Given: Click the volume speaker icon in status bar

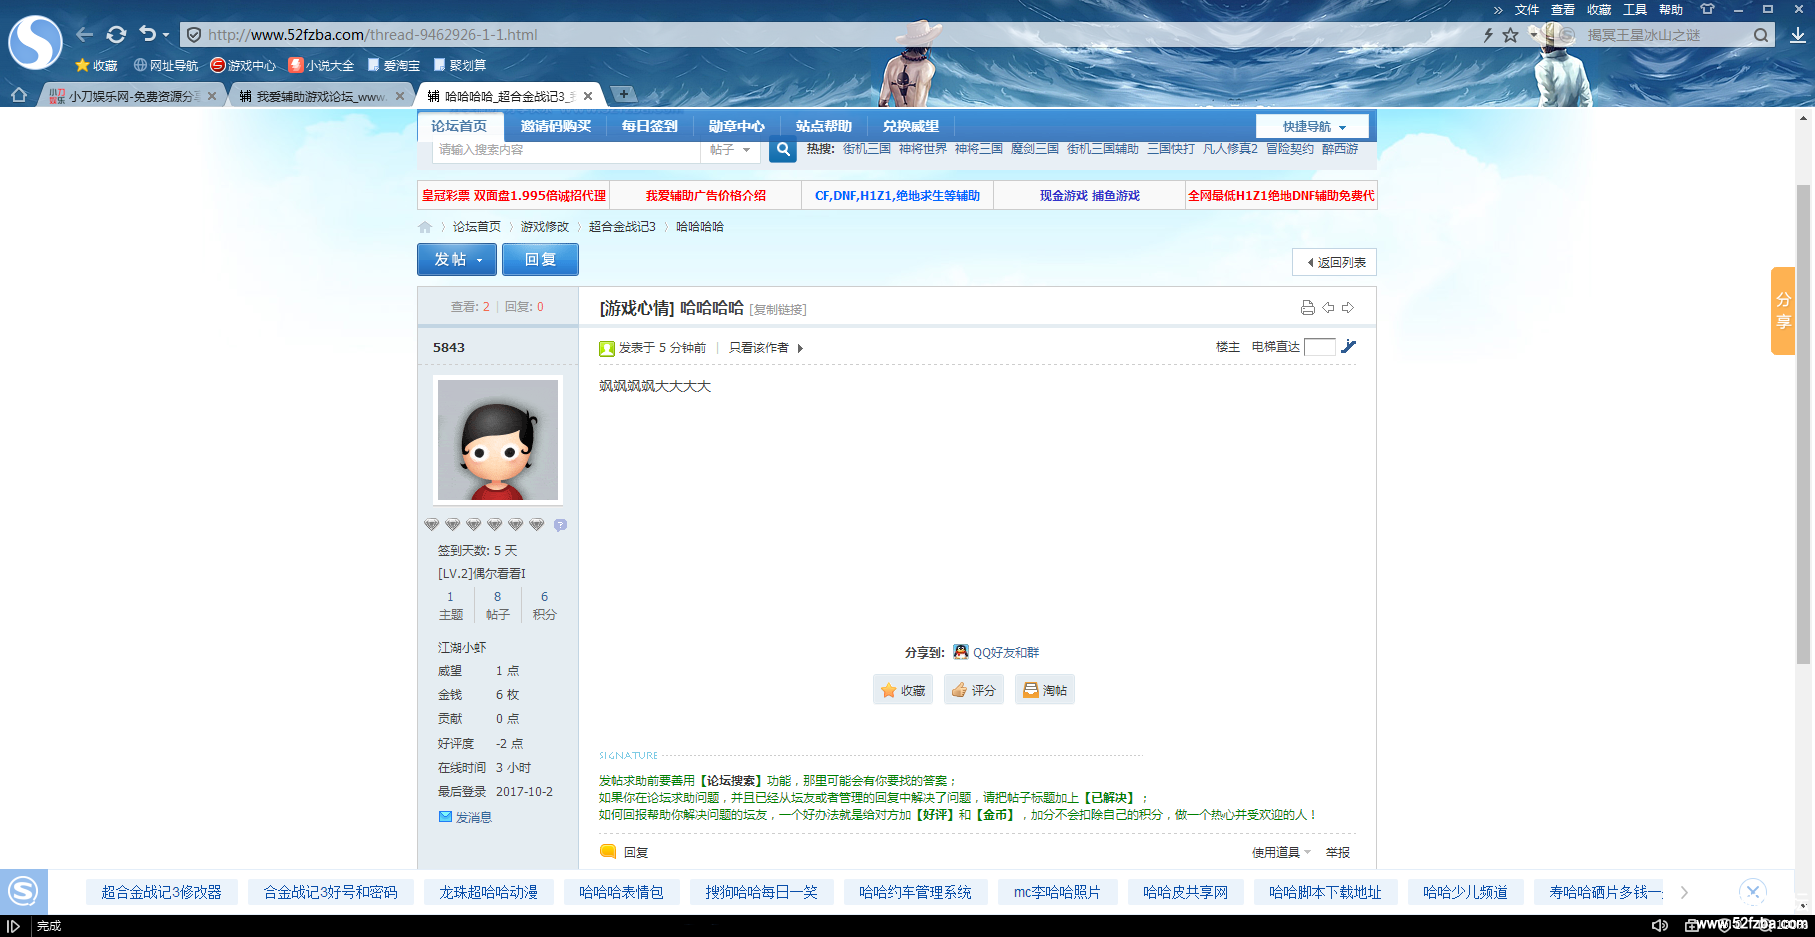Looking at the screenshot, I should pyautogui.click(x=1660, y=926).
